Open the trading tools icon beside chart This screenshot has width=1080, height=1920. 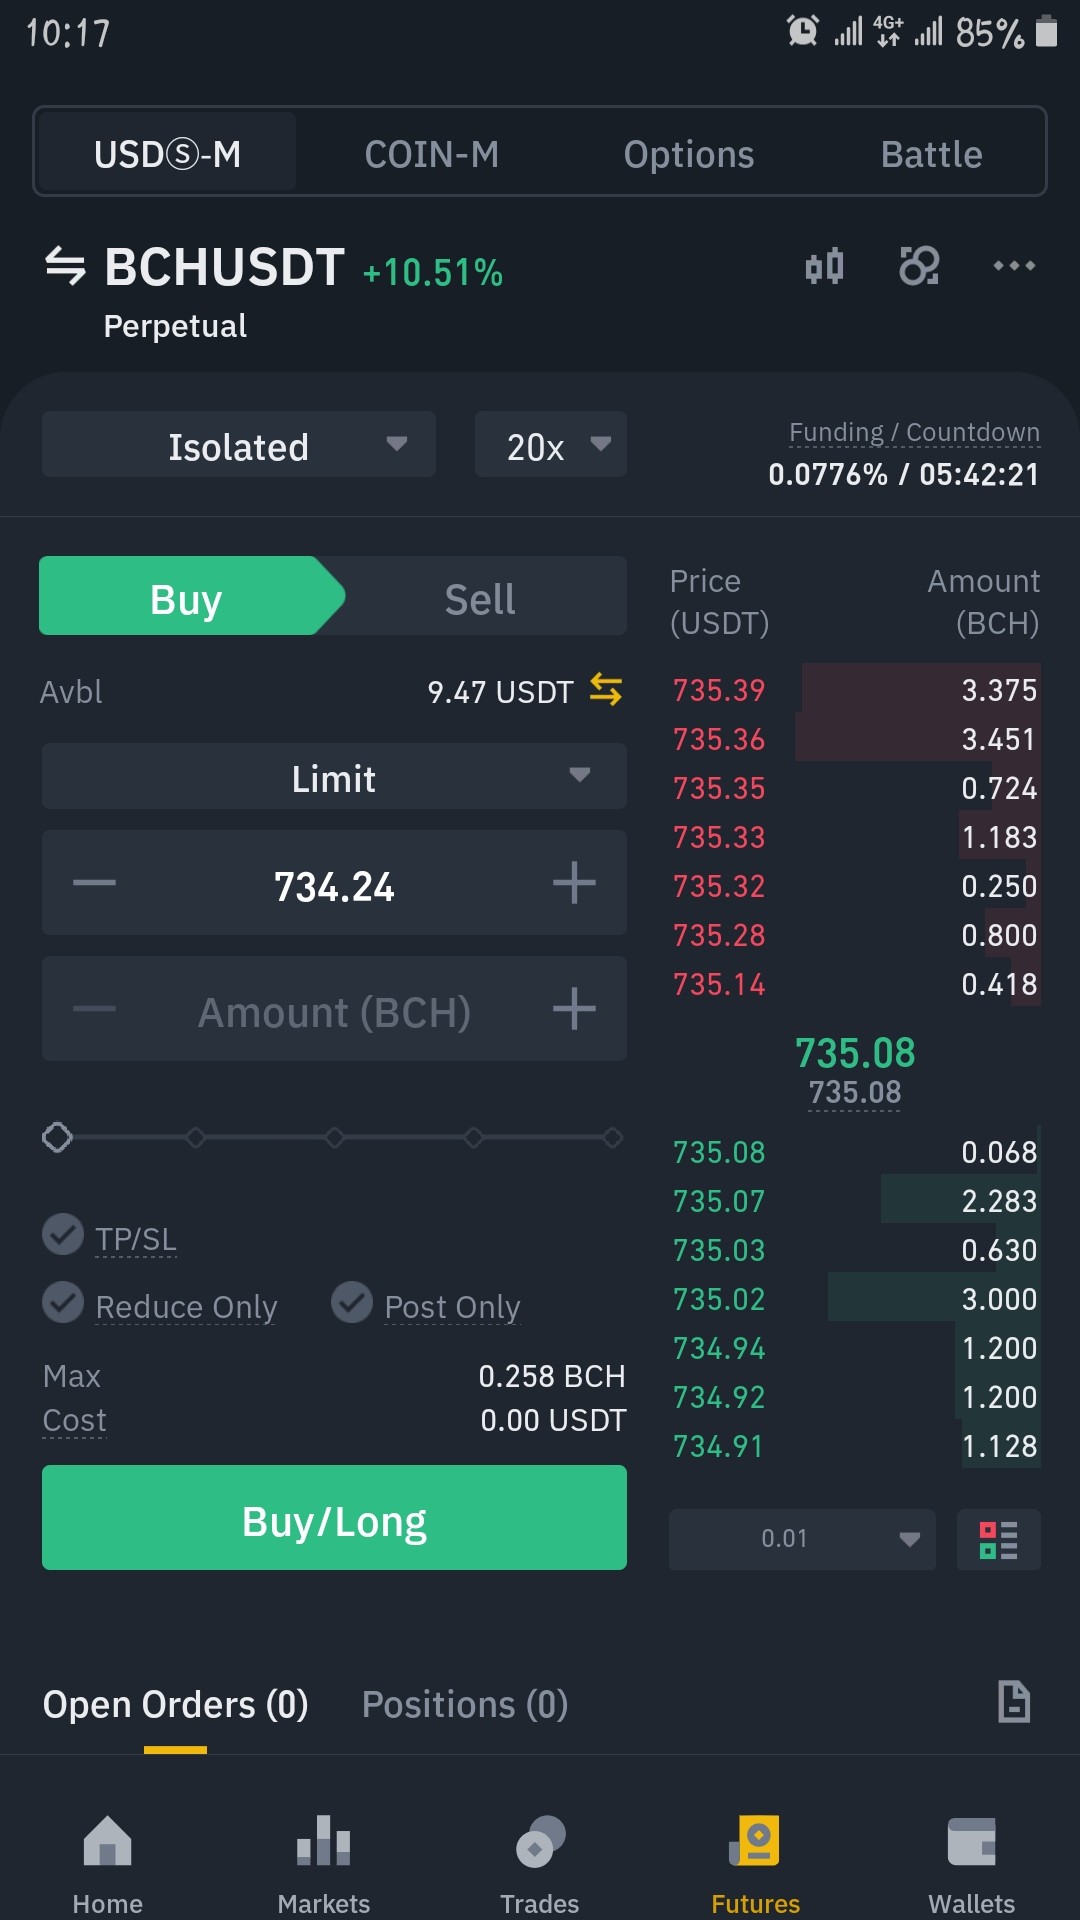pyautogui.click(x=919, y=266)
